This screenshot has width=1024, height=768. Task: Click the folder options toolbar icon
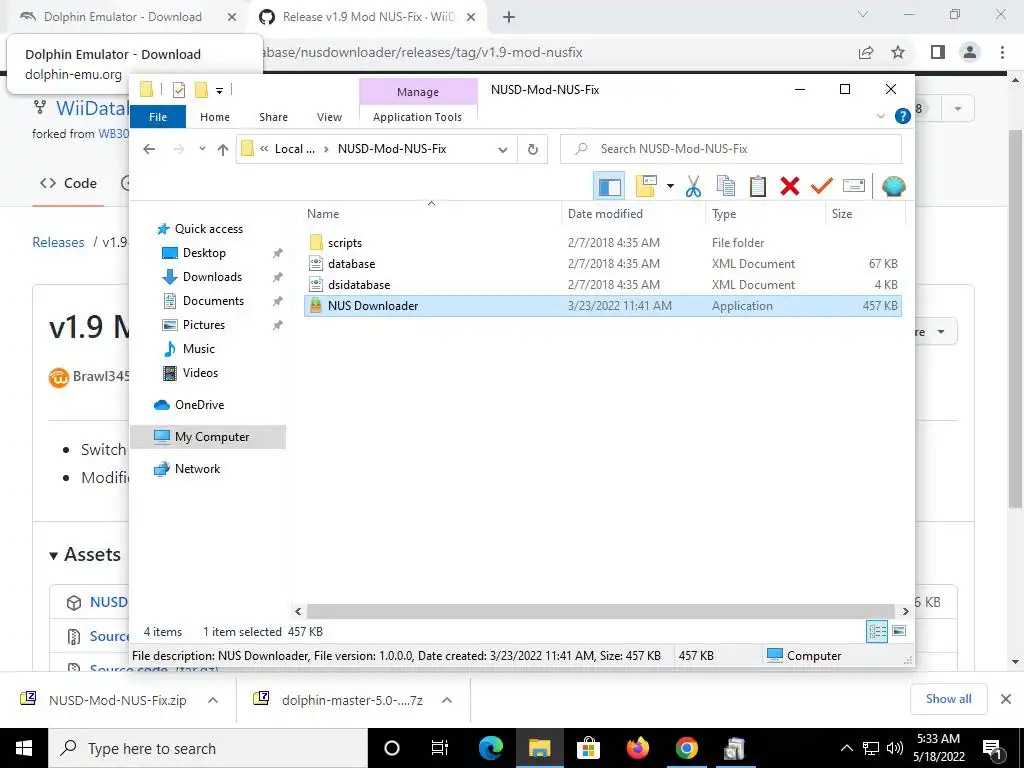tap(646, 187)
